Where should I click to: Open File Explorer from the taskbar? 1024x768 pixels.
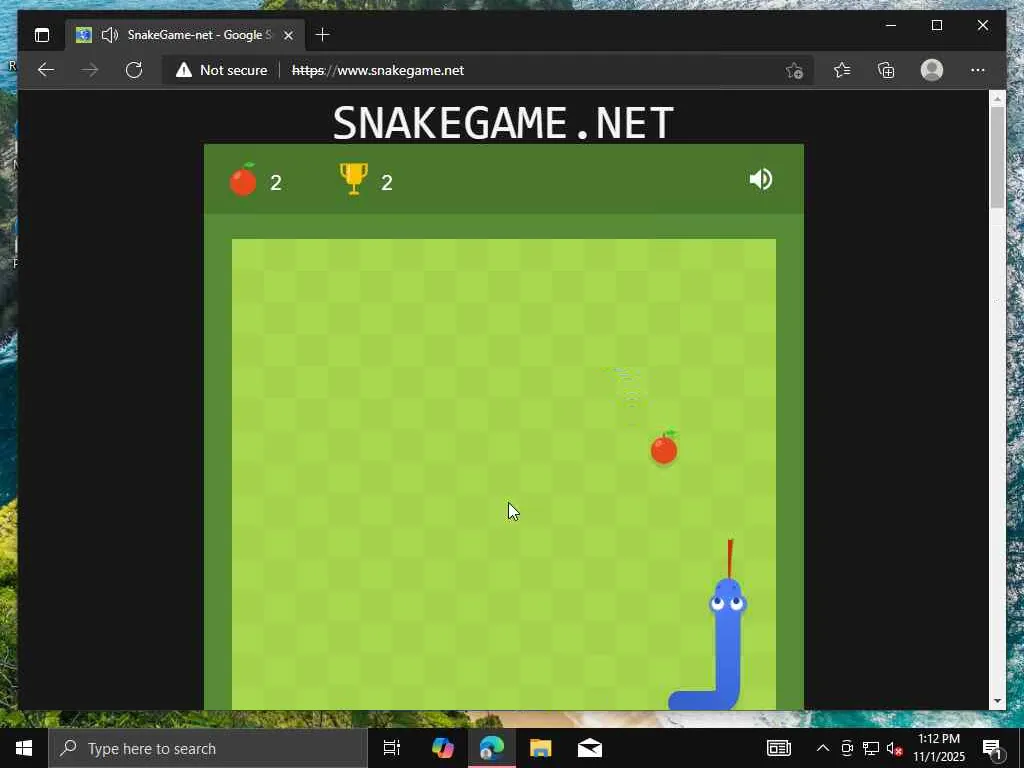541,748
